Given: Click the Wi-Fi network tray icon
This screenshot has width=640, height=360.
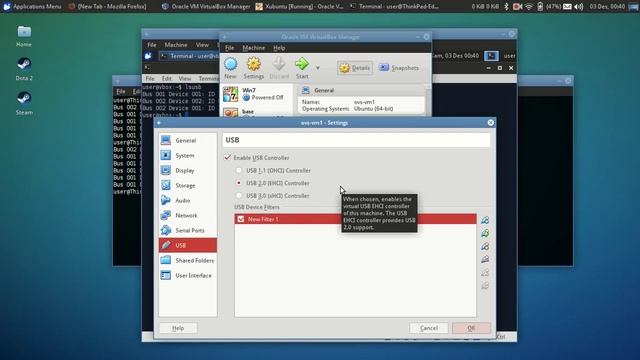Looking at the screenshot, I should [x=529, y=7].
